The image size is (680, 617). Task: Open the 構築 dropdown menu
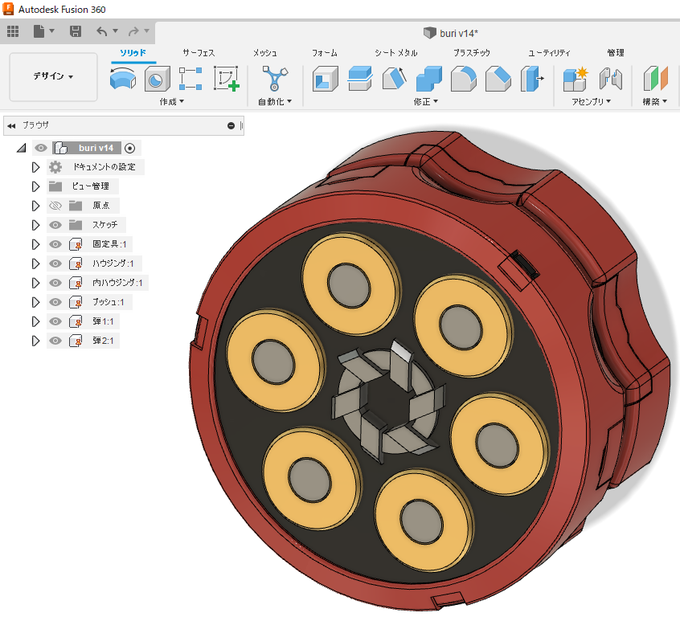655,101
